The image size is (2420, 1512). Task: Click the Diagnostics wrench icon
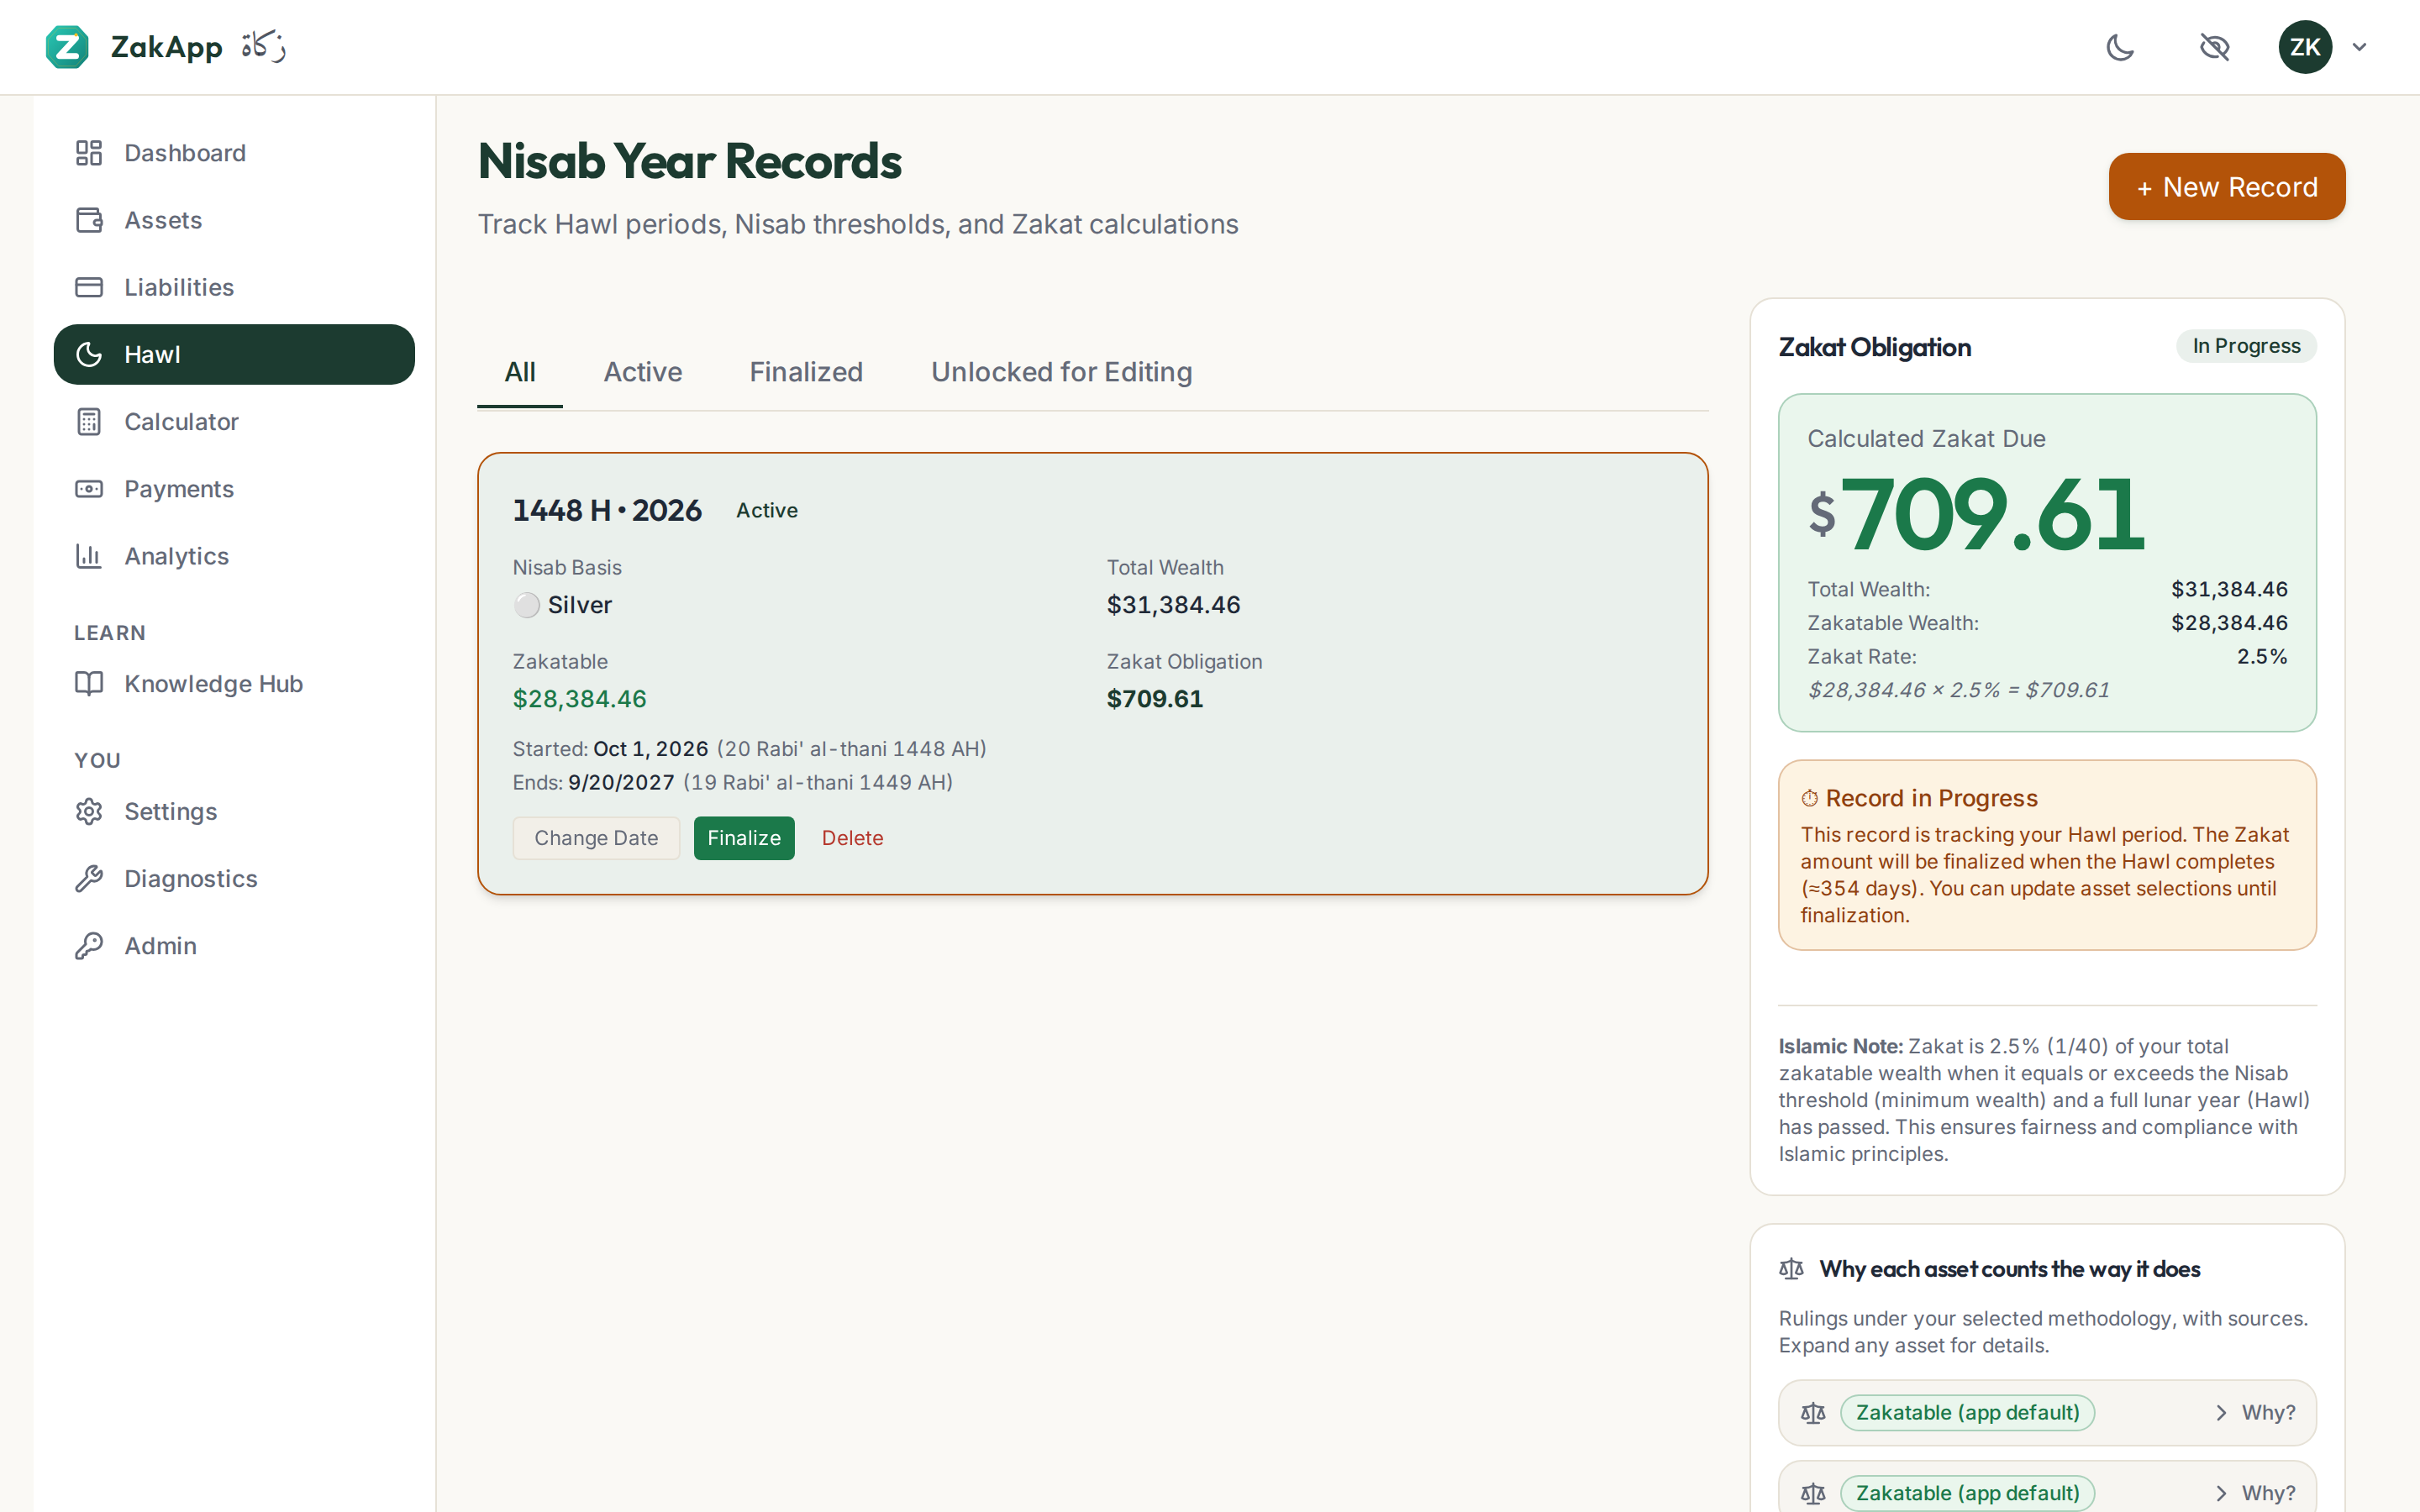tap(89, 878)
